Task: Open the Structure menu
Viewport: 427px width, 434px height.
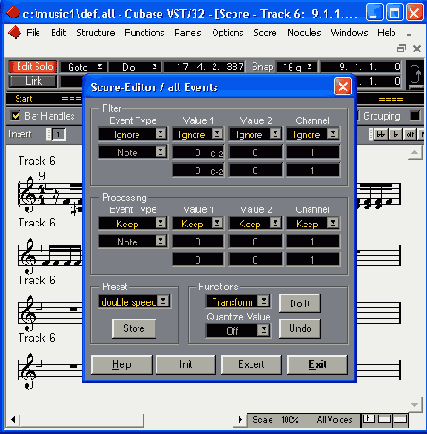Action: coord(96,33)
